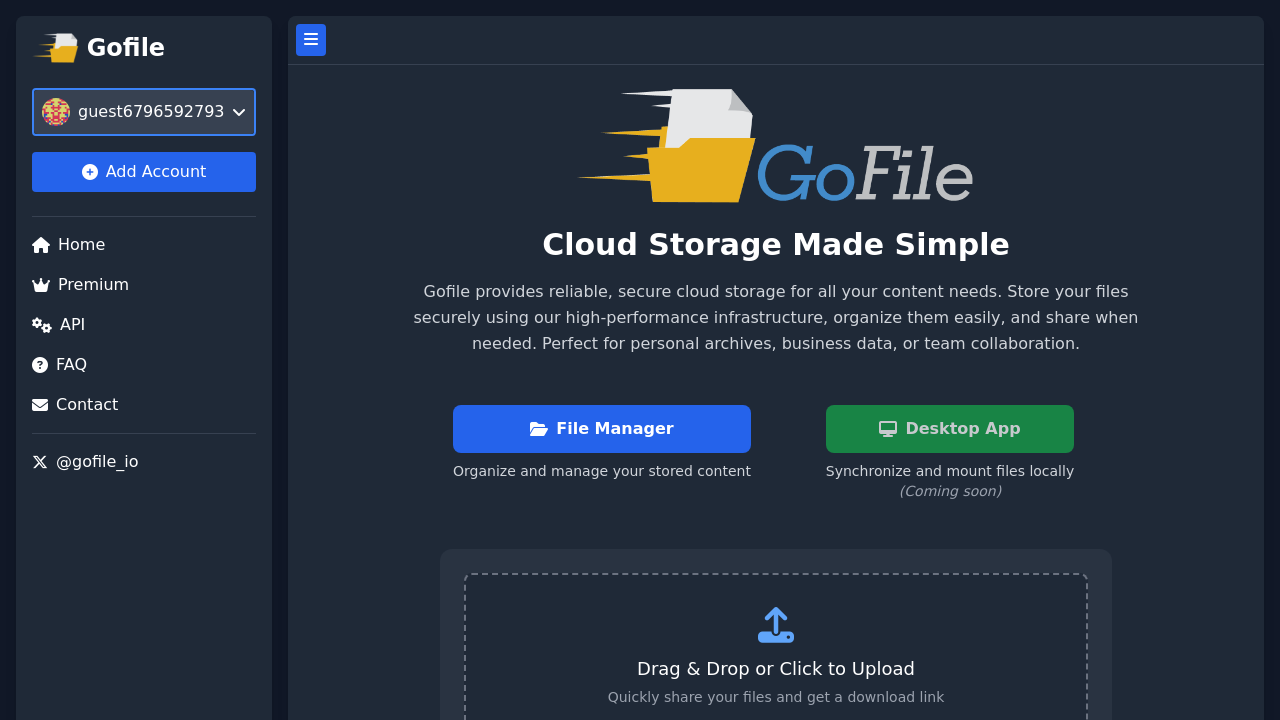
Task: Click the X logo icon beside @gofile_io
Action: pyautogui.click(x=40, y=462)
